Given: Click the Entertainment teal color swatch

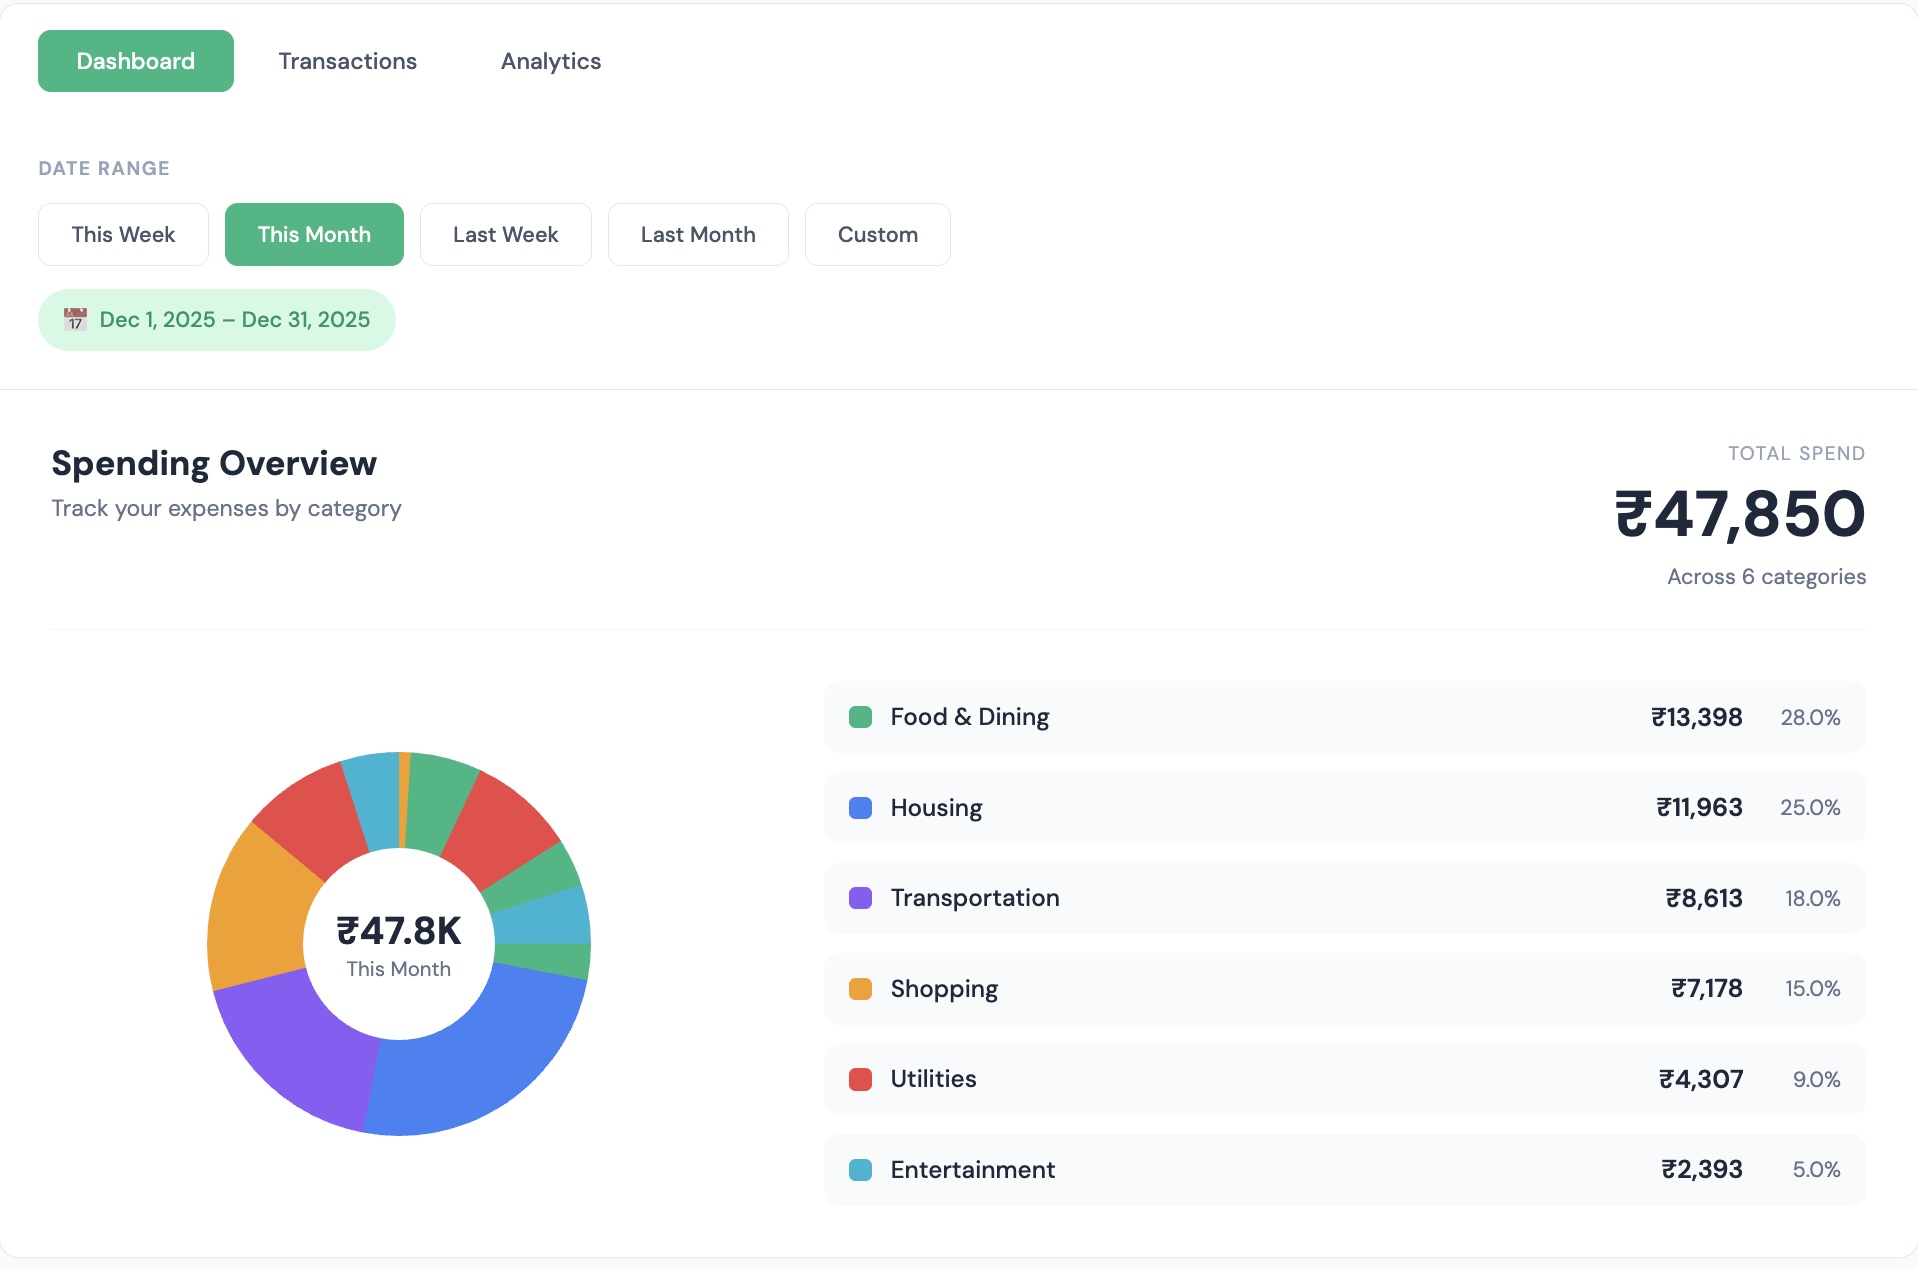Looking at the screenshot, I should (860, 1170).
